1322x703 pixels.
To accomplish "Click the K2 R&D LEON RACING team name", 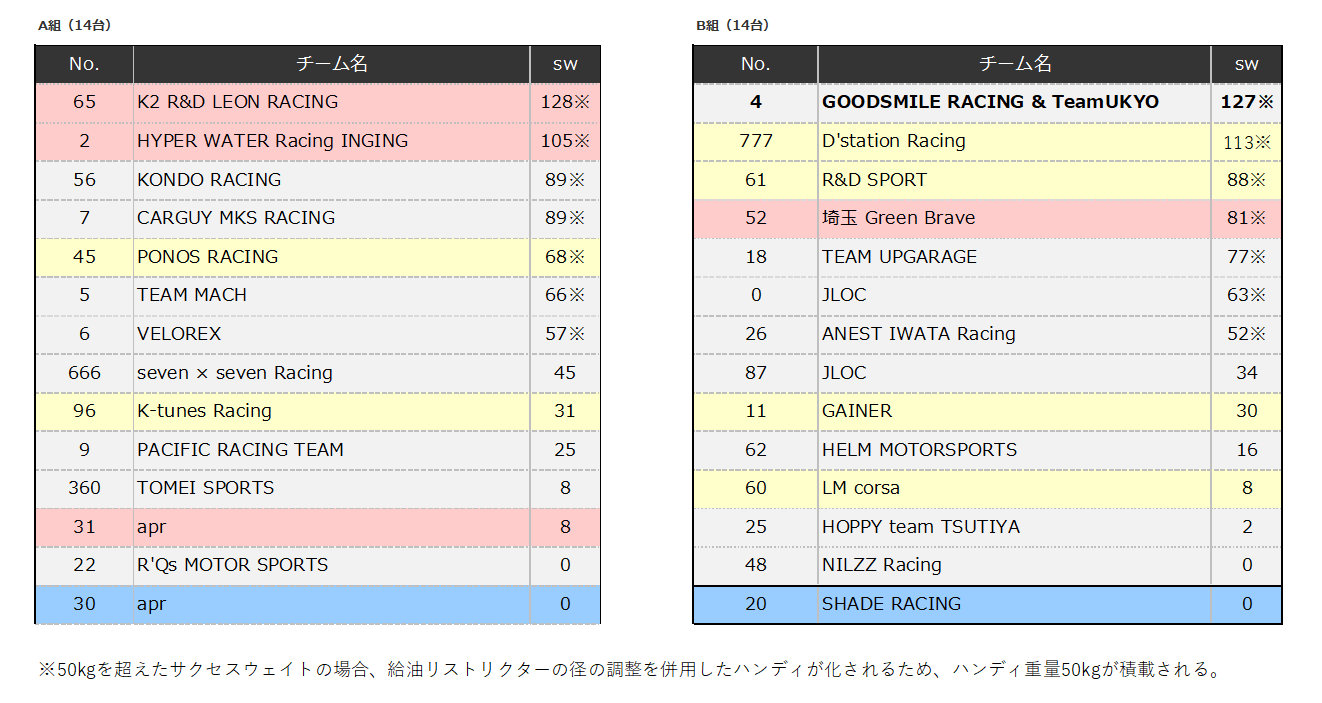I will [x=237, y=102].
